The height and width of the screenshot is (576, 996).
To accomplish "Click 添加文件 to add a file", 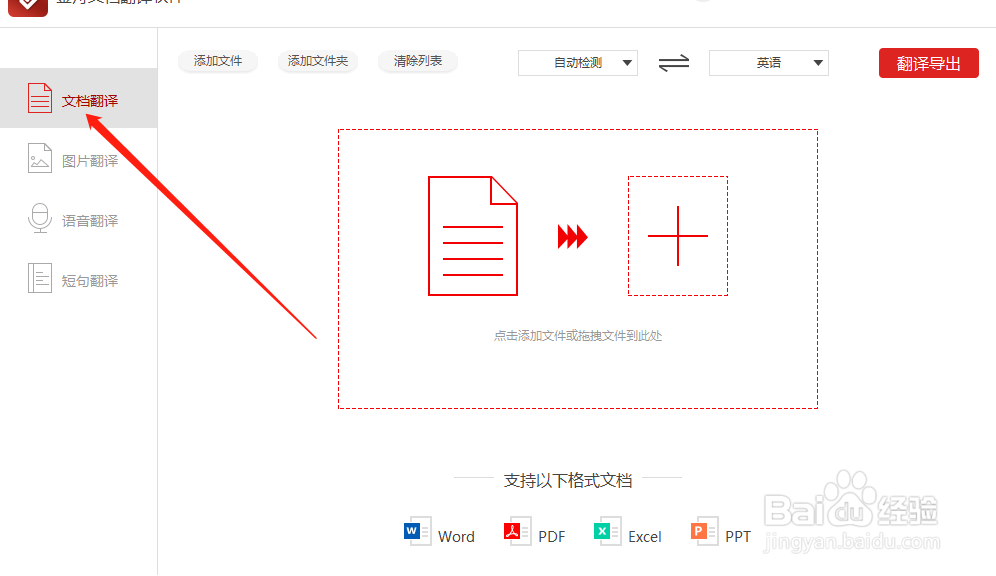I will (x=217, y=61).
